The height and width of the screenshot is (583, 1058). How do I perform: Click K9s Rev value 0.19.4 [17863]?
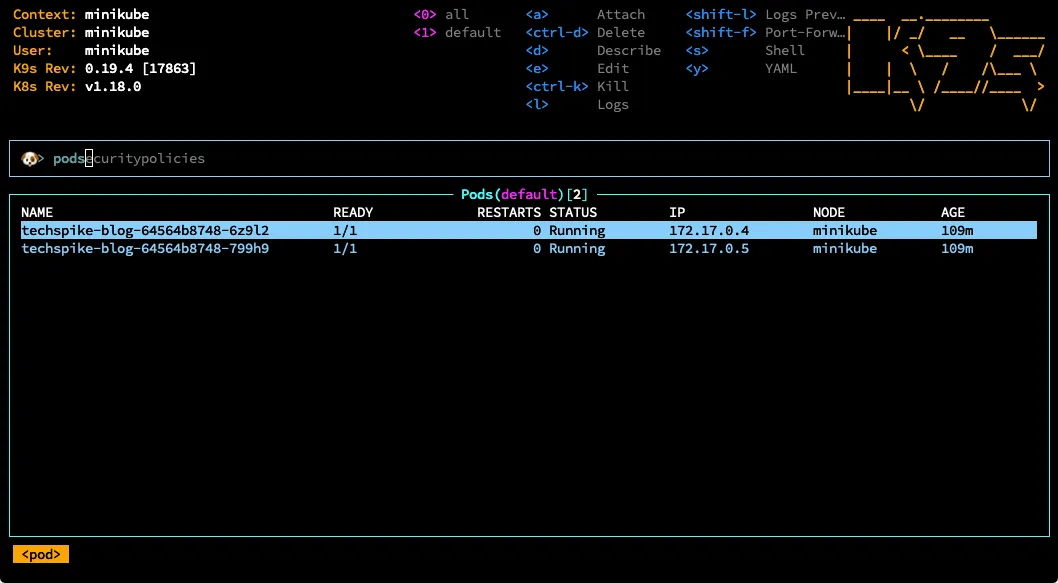point(140,69)
